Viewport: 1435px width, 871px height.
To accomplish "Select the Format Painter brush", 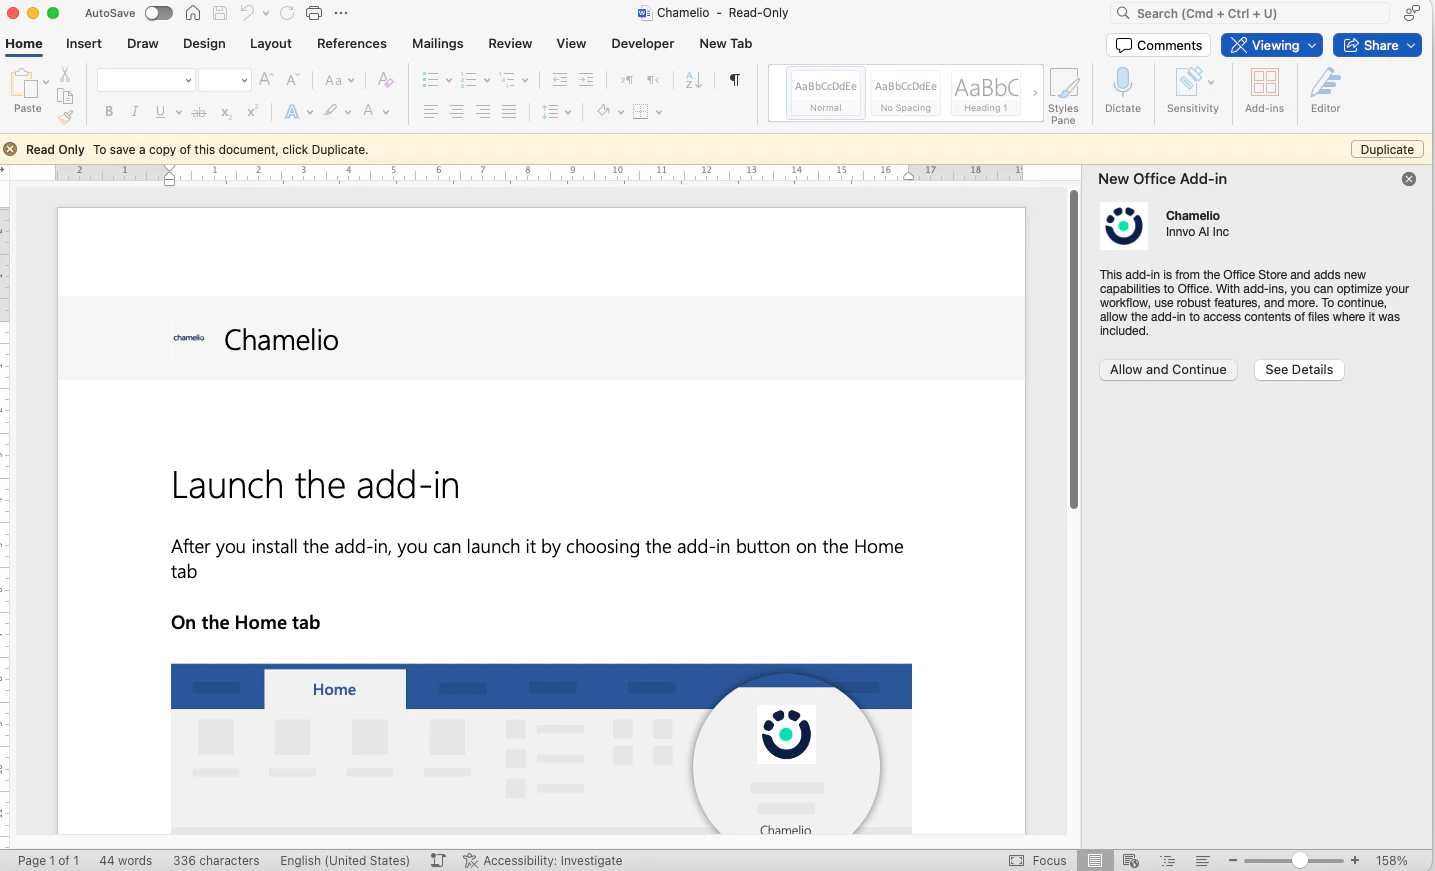I will (65, 117).
